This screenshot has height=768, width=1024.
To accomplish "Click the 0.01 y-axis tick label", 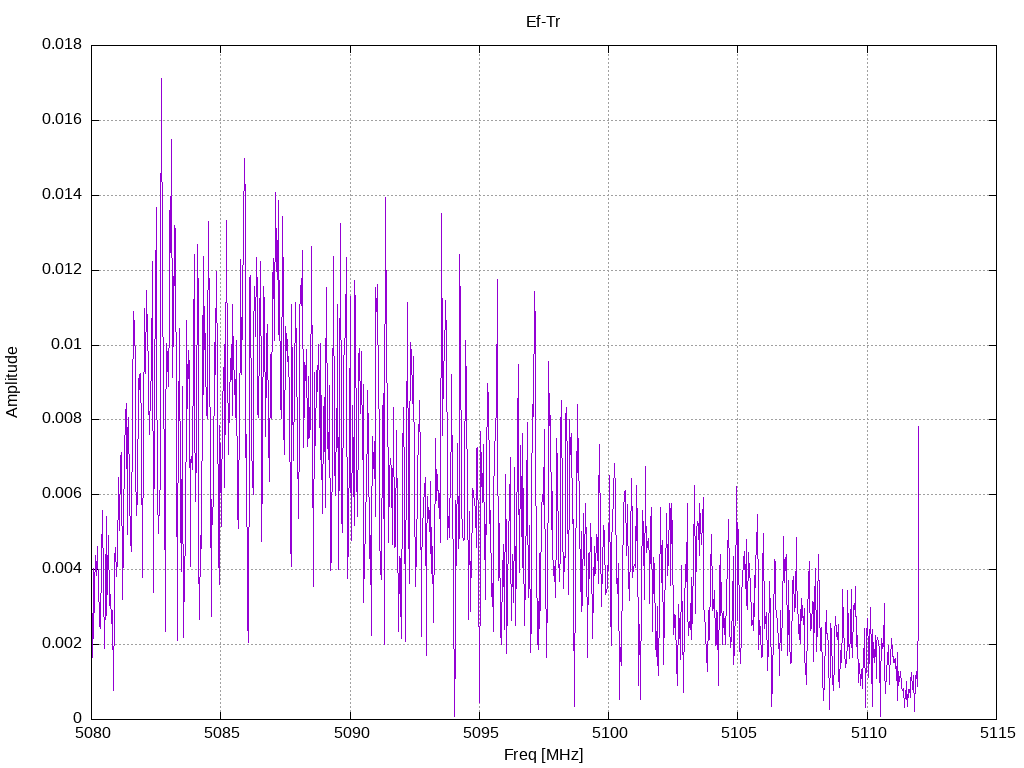I will click(67, 344).
